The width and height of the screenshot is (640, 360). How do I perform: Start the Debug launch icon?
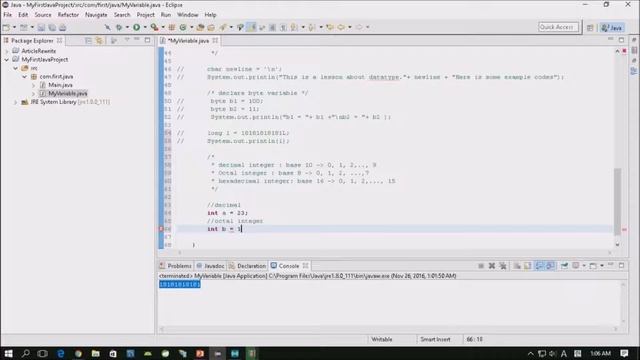click(x=119, y=27)
